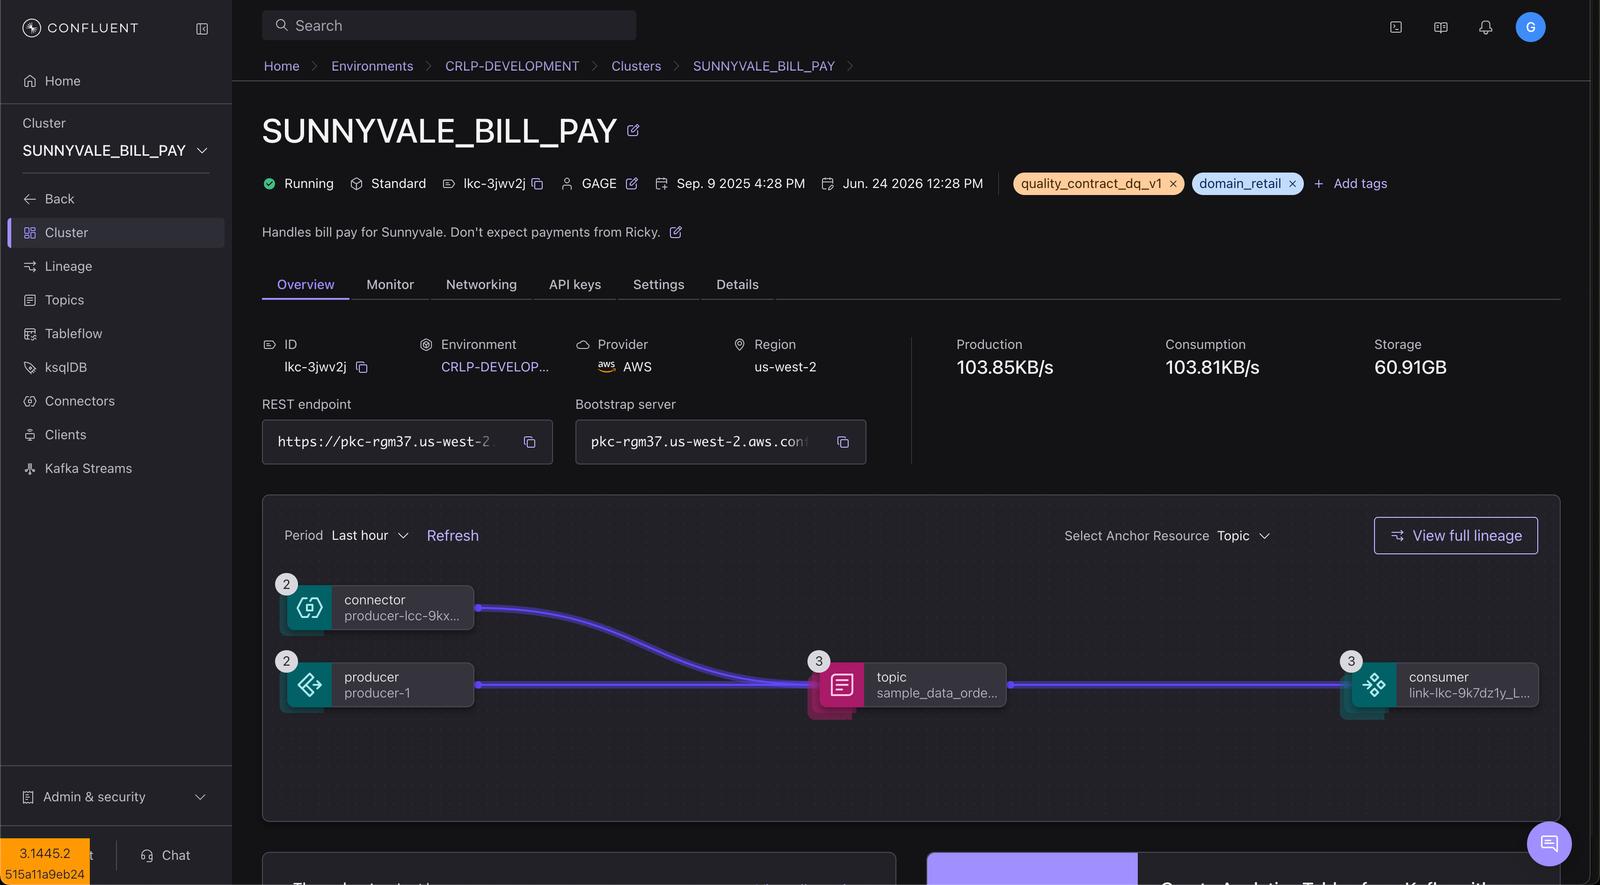Click the Clusters breadcrumb link
This screenshot has height=885, width=1600.
pyautogui.click(x=636, y=66)
